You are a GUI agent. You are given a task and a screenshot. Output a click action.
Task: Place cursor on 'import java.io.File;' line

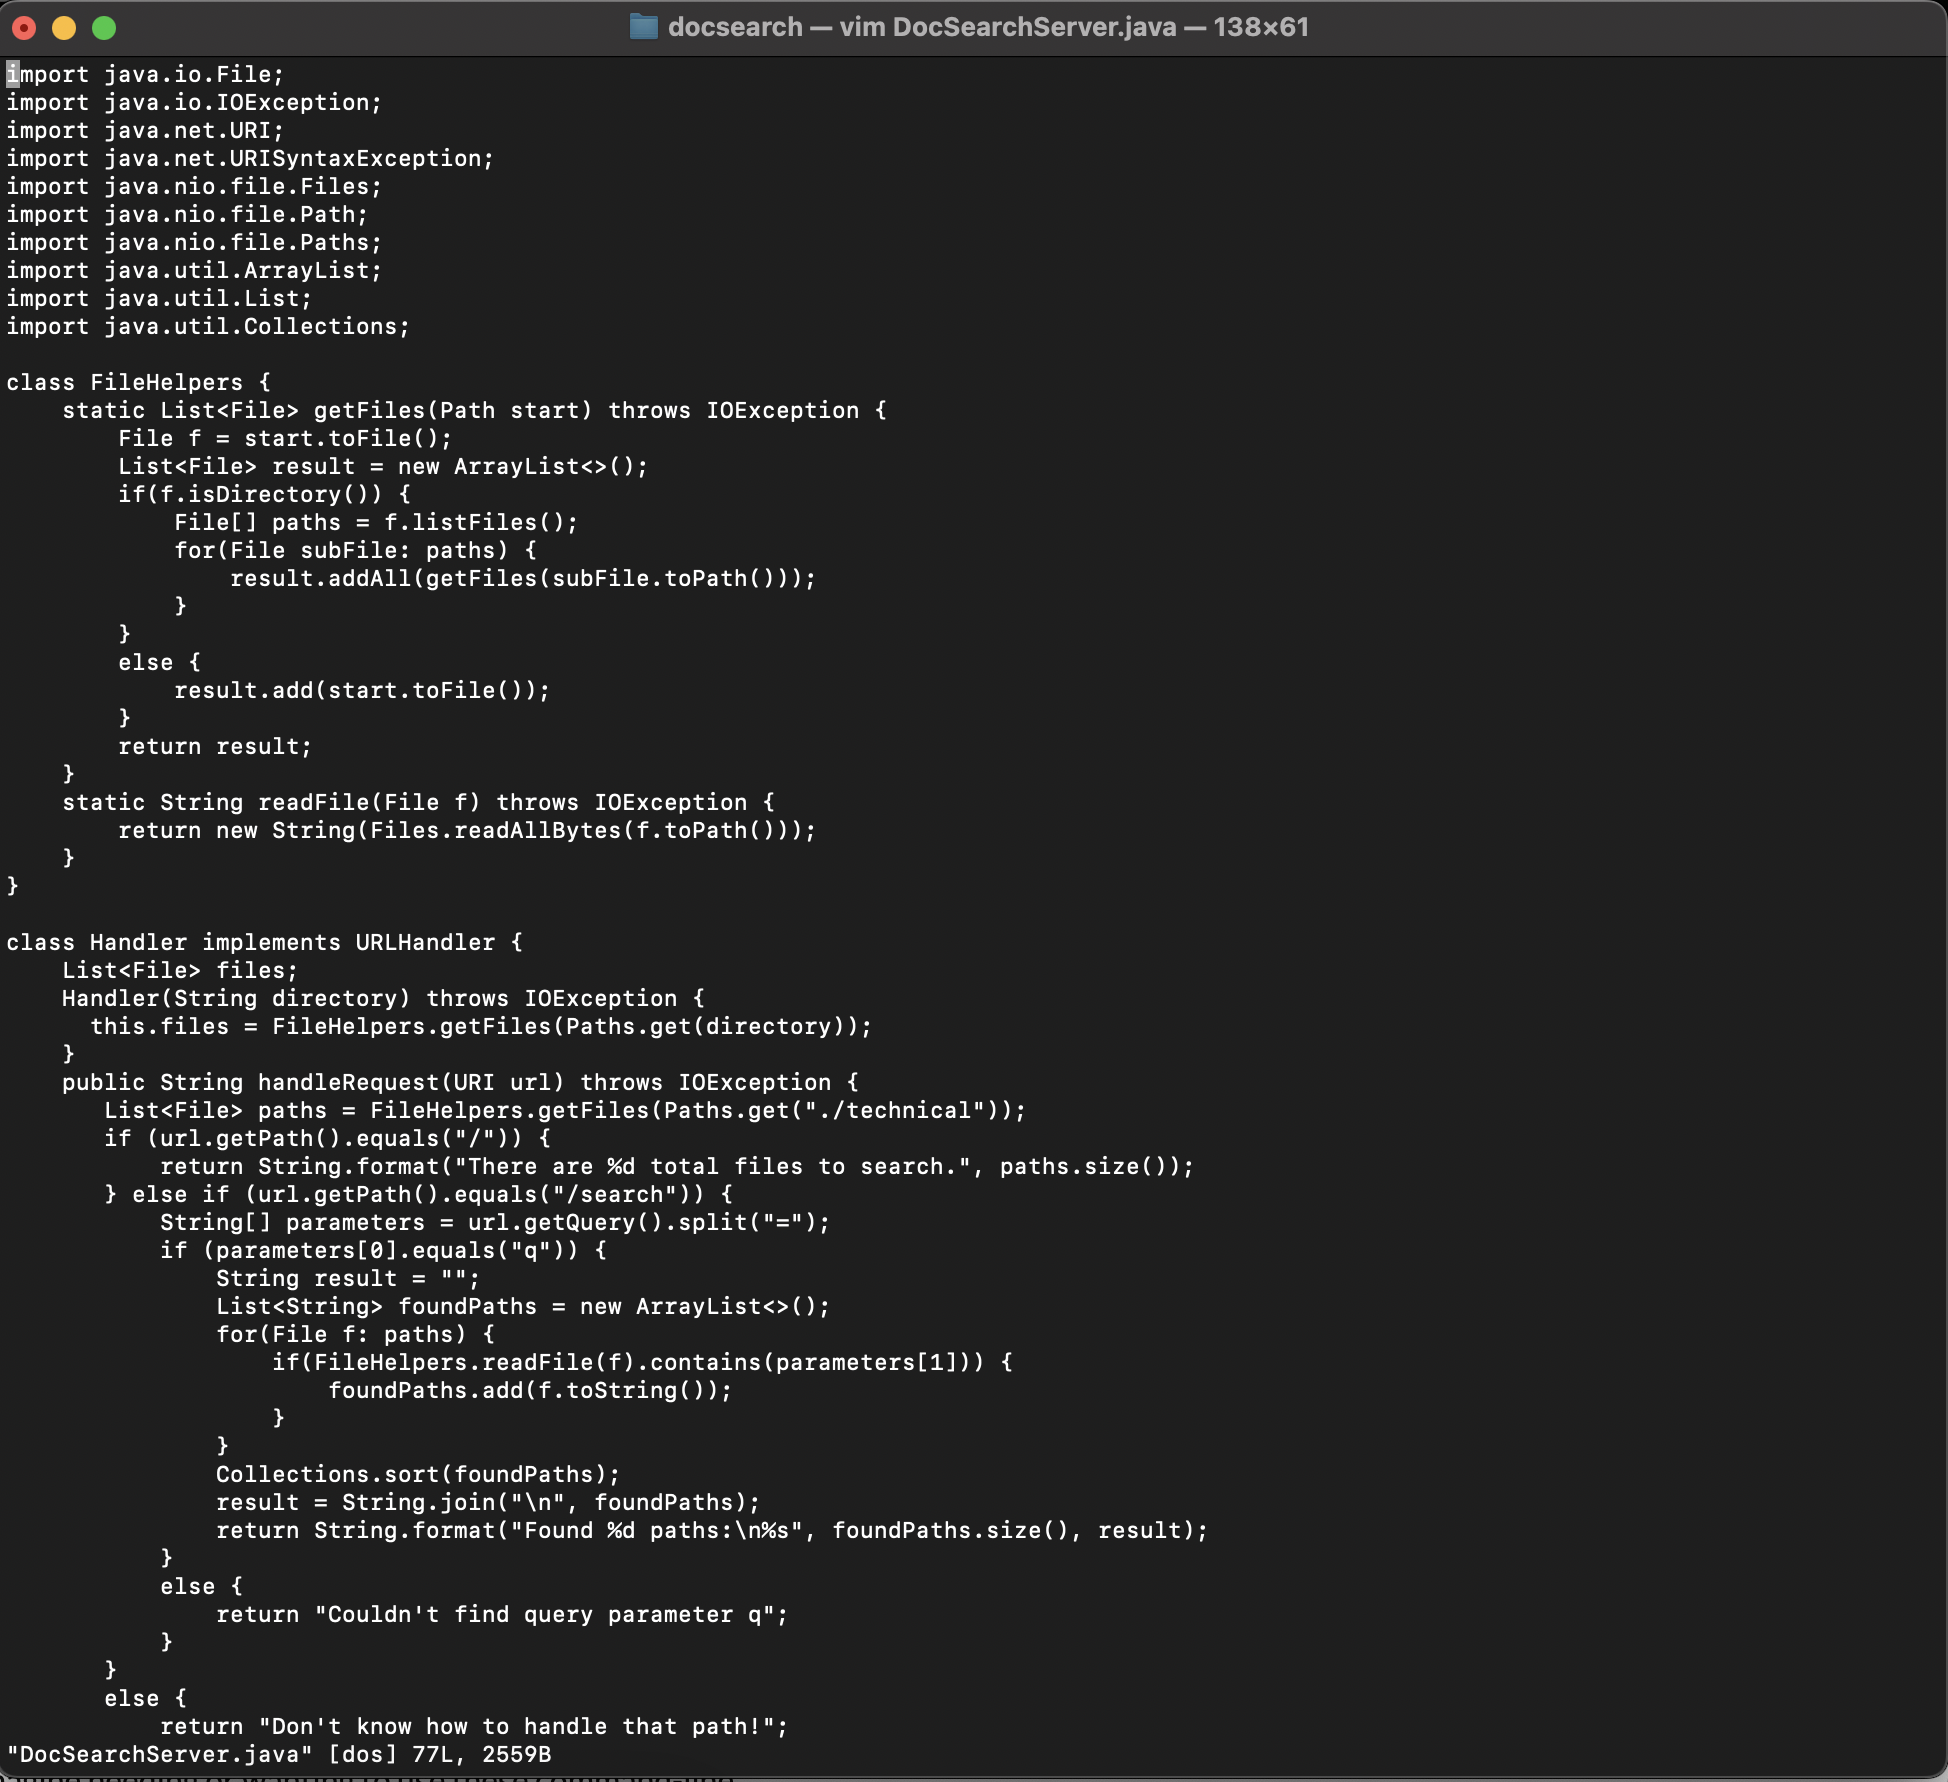(146, 75)
